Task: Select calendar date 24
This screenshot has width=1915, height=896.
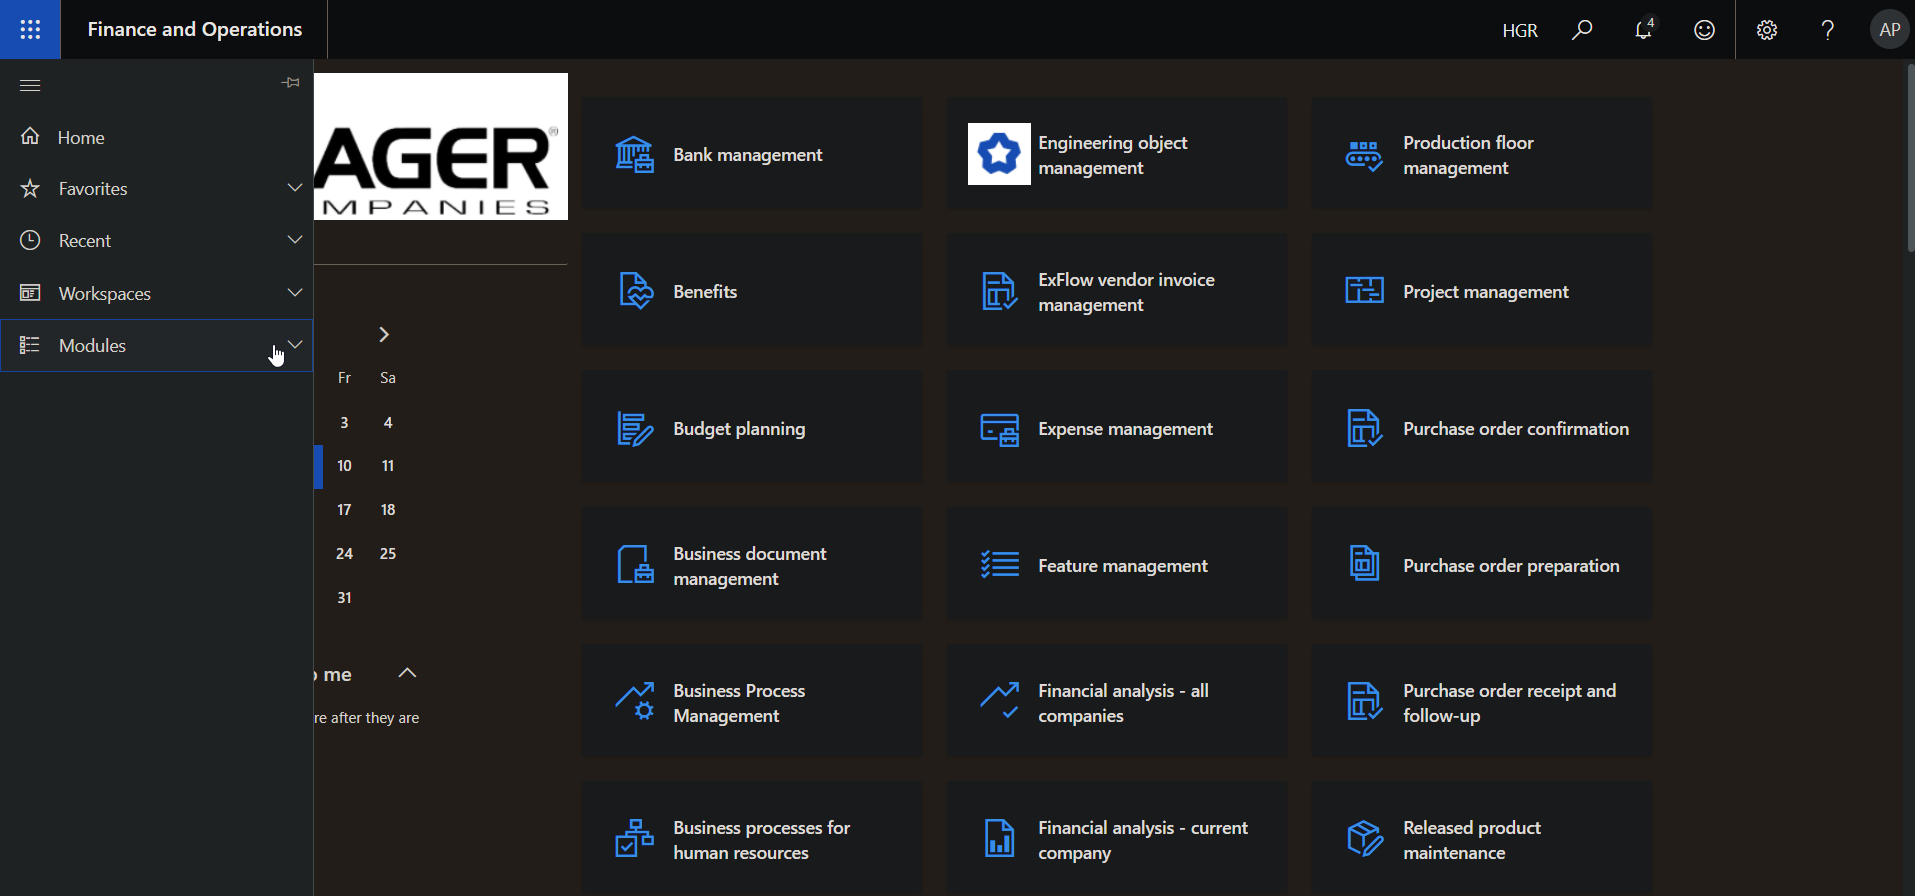Action: coord(344,553)
